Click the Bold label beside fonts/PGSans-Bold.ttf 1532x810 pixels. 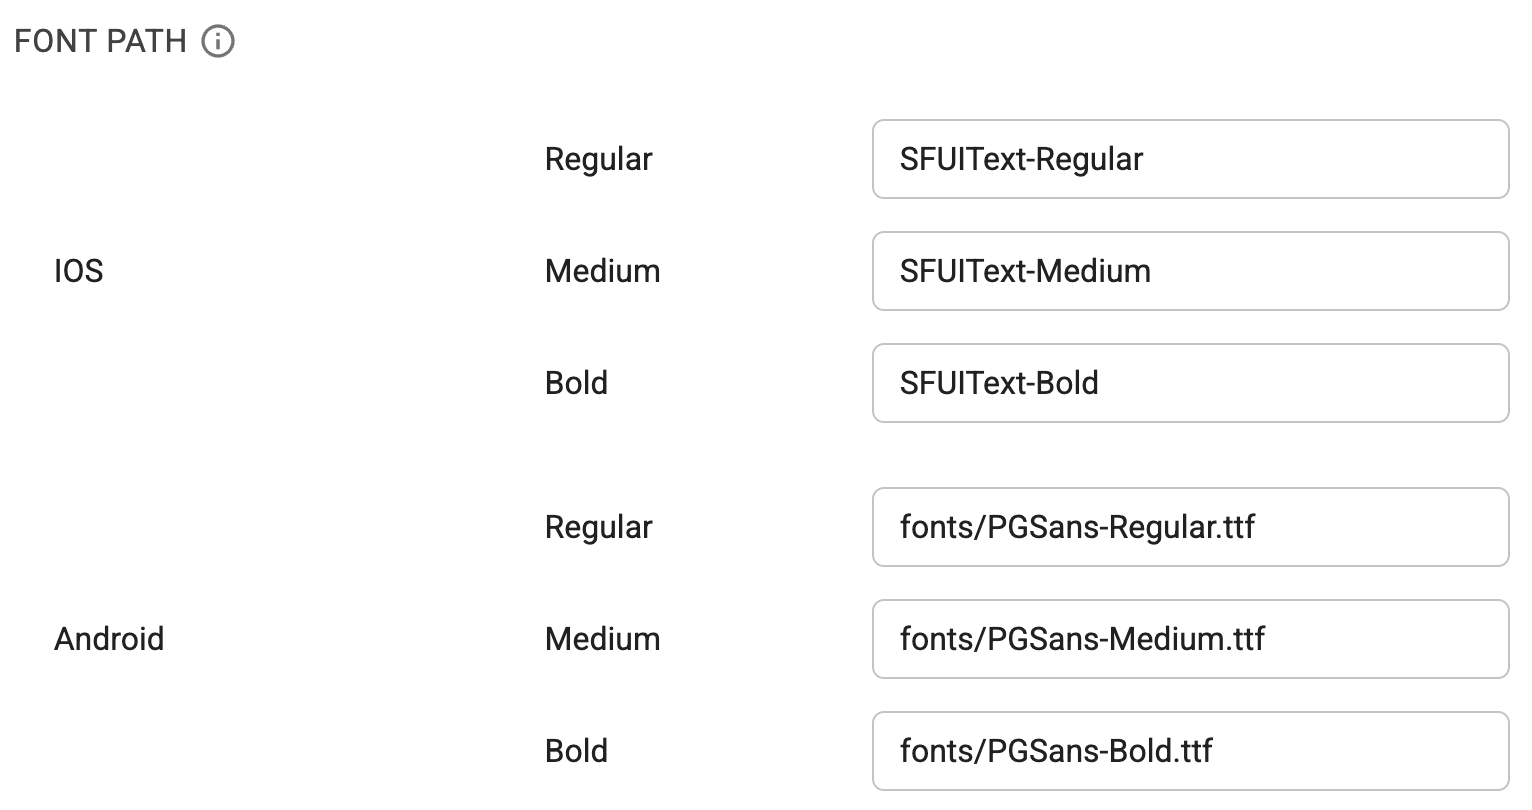(x=577, y=751)
